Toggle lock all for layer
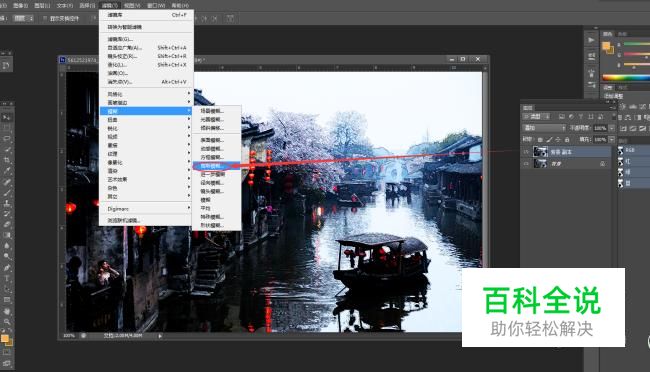 567,140
